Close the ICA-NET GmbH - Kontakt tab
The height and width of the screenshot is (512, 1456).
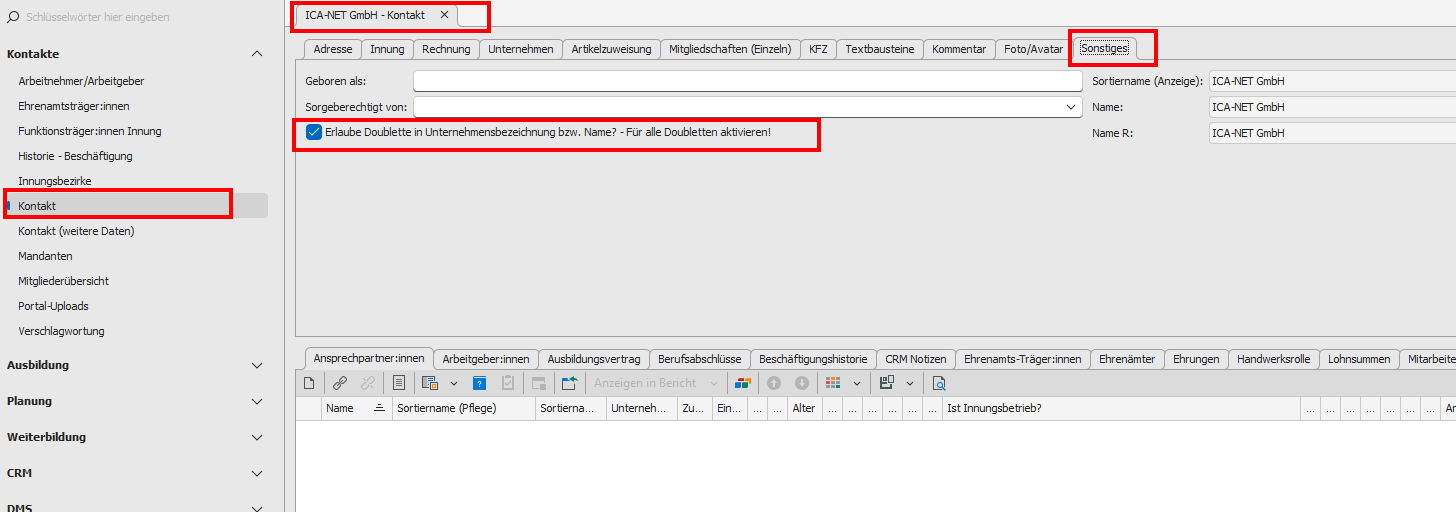click(444, 15)
